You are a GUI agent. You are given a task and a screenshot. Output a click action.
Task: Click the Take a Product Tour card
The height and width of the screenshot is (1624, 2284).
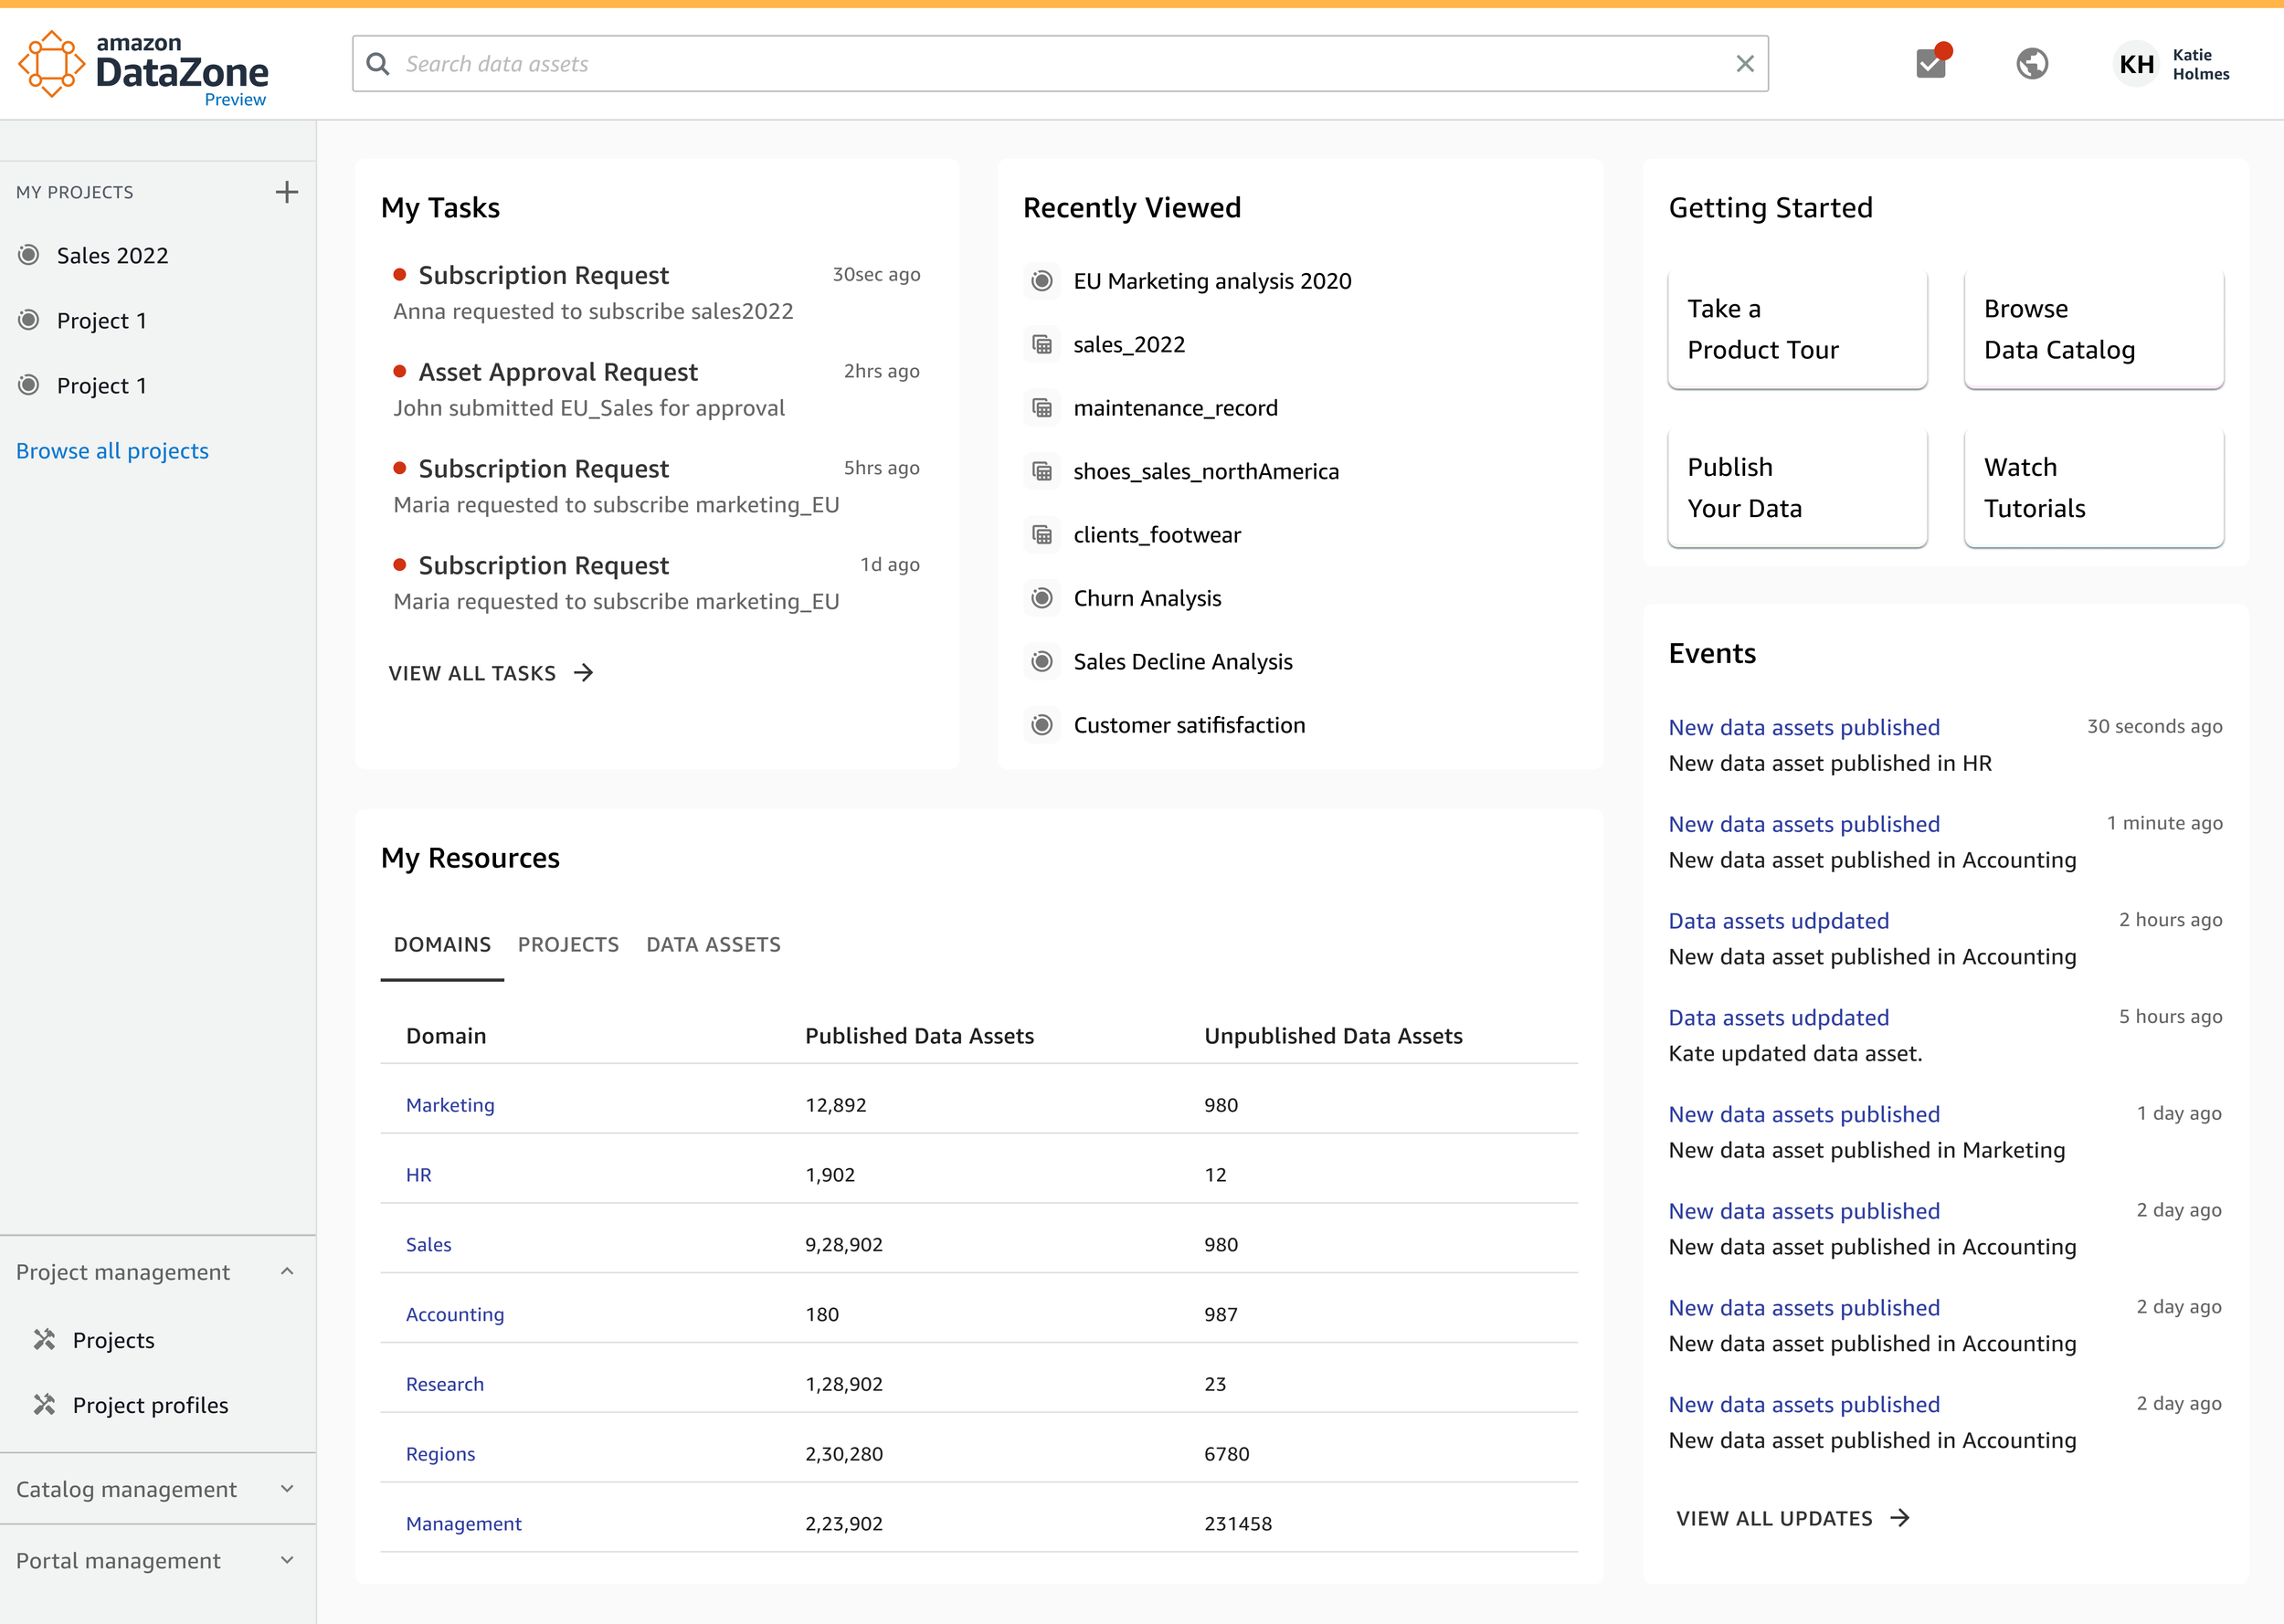click(x=1796, y=329)
